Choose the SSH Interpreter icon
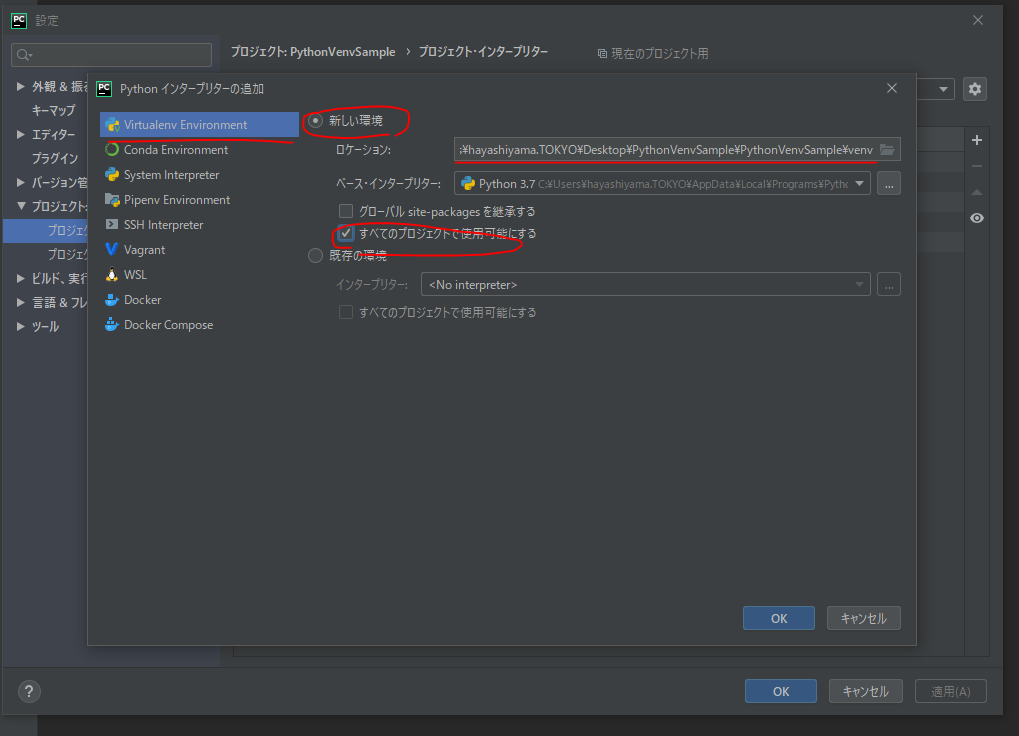The image size is (1019, 736). click(112, 225)
